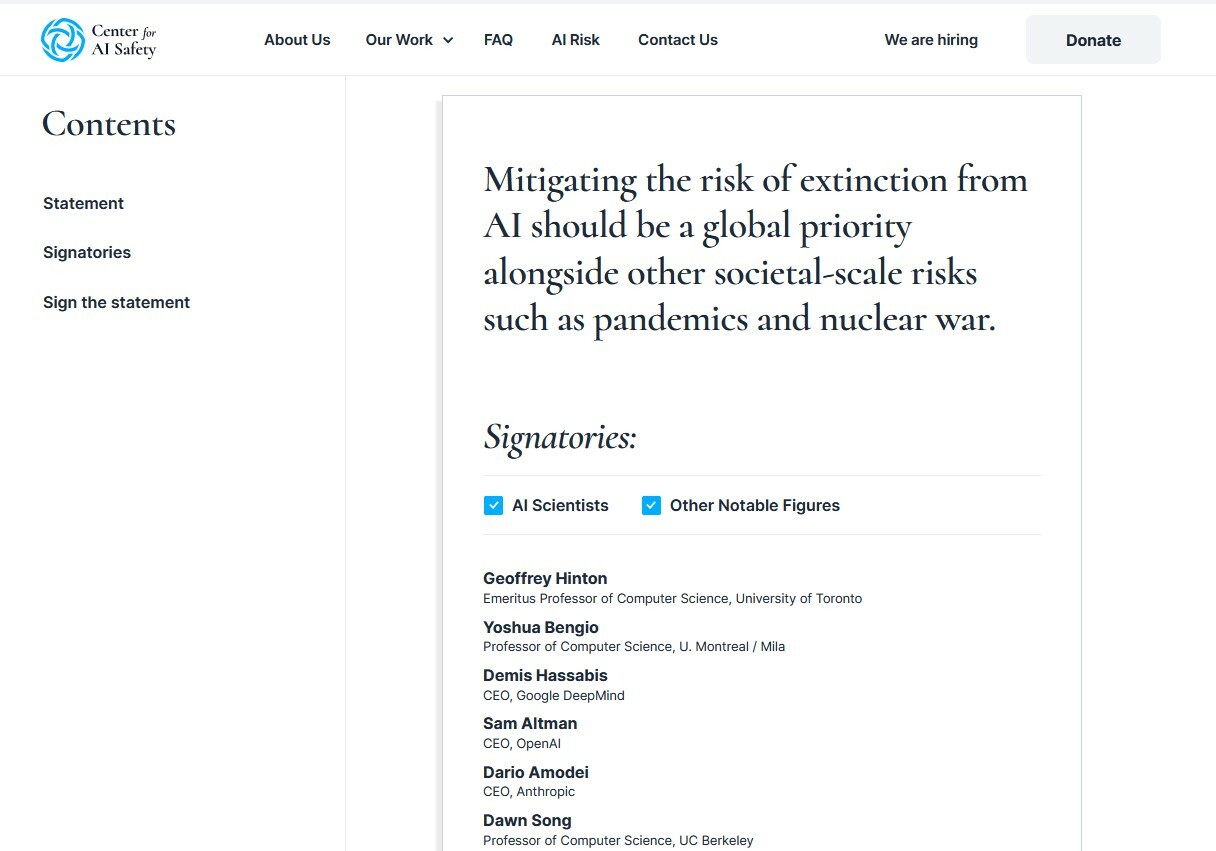Go to the AI Risk page

575,40
